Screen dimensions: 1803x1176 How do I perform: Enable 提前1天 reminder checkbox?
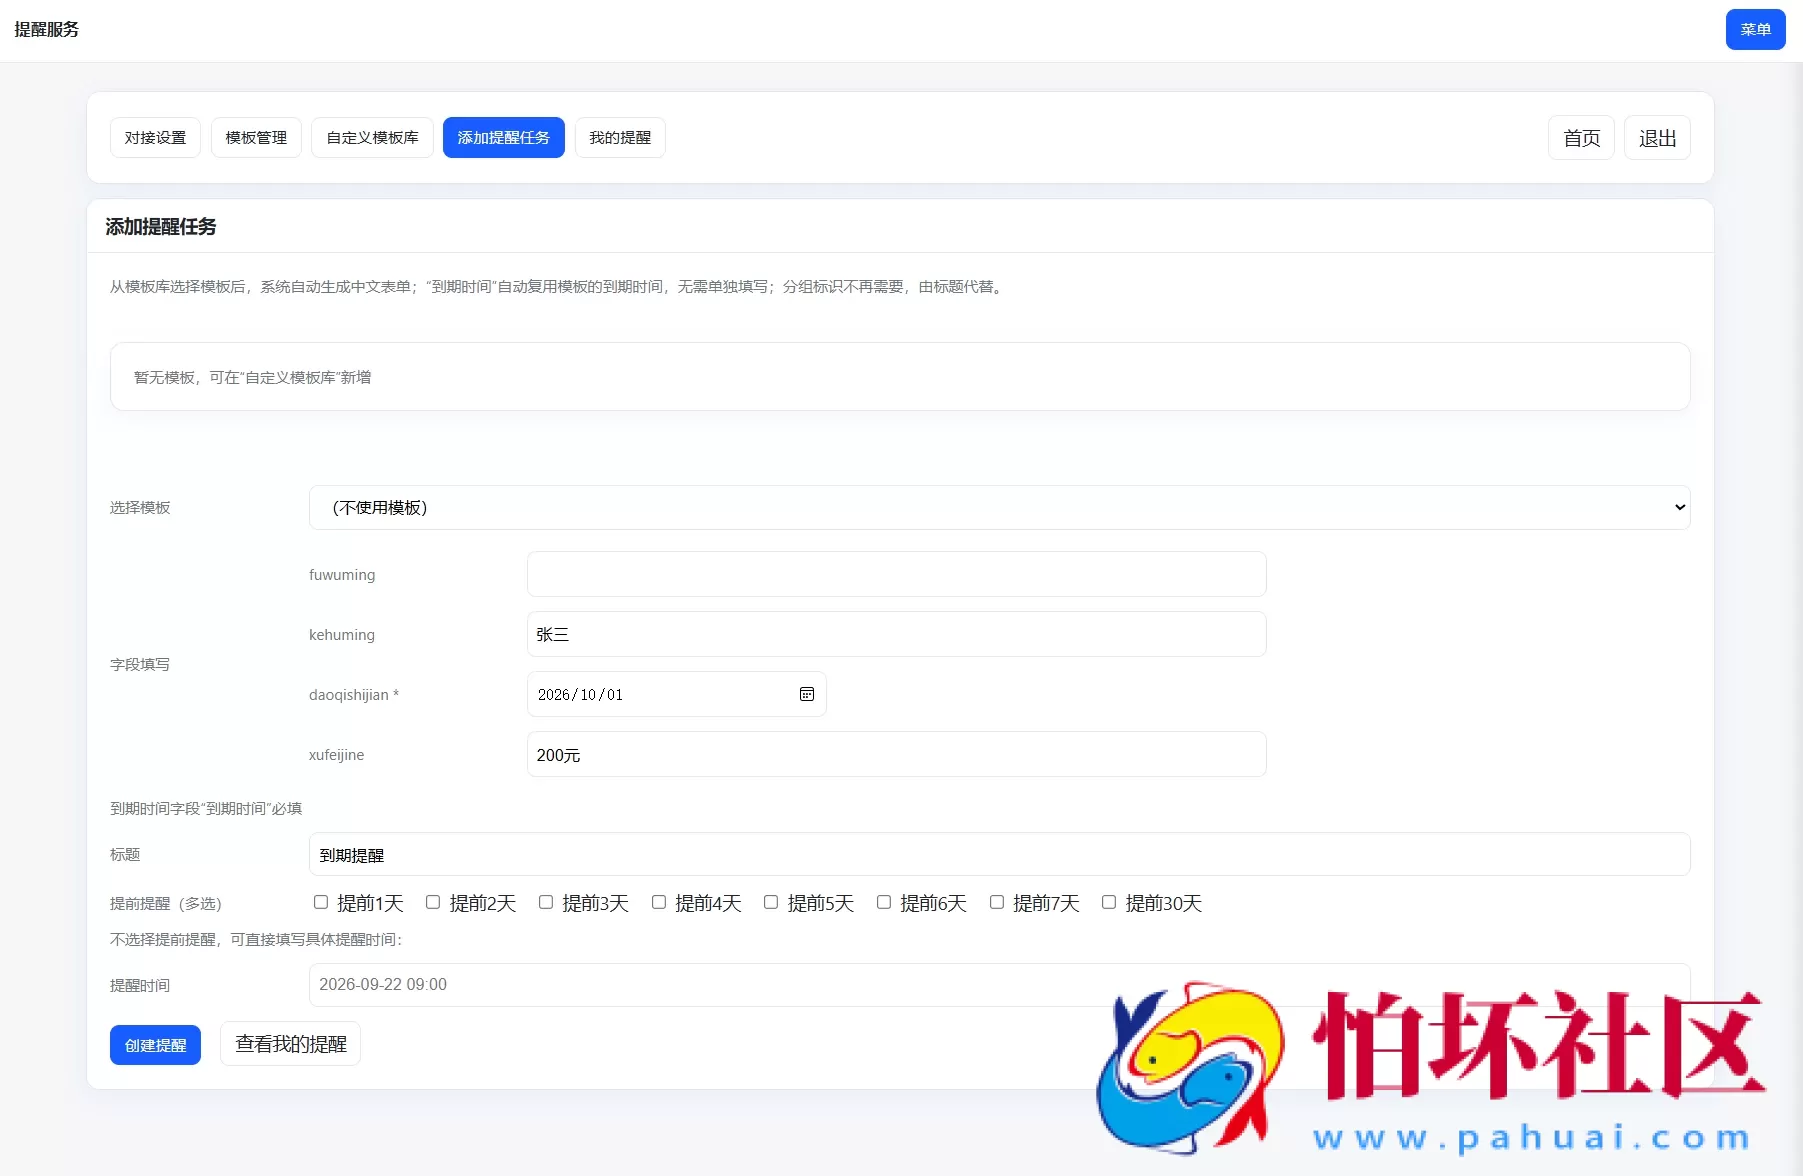321,902
